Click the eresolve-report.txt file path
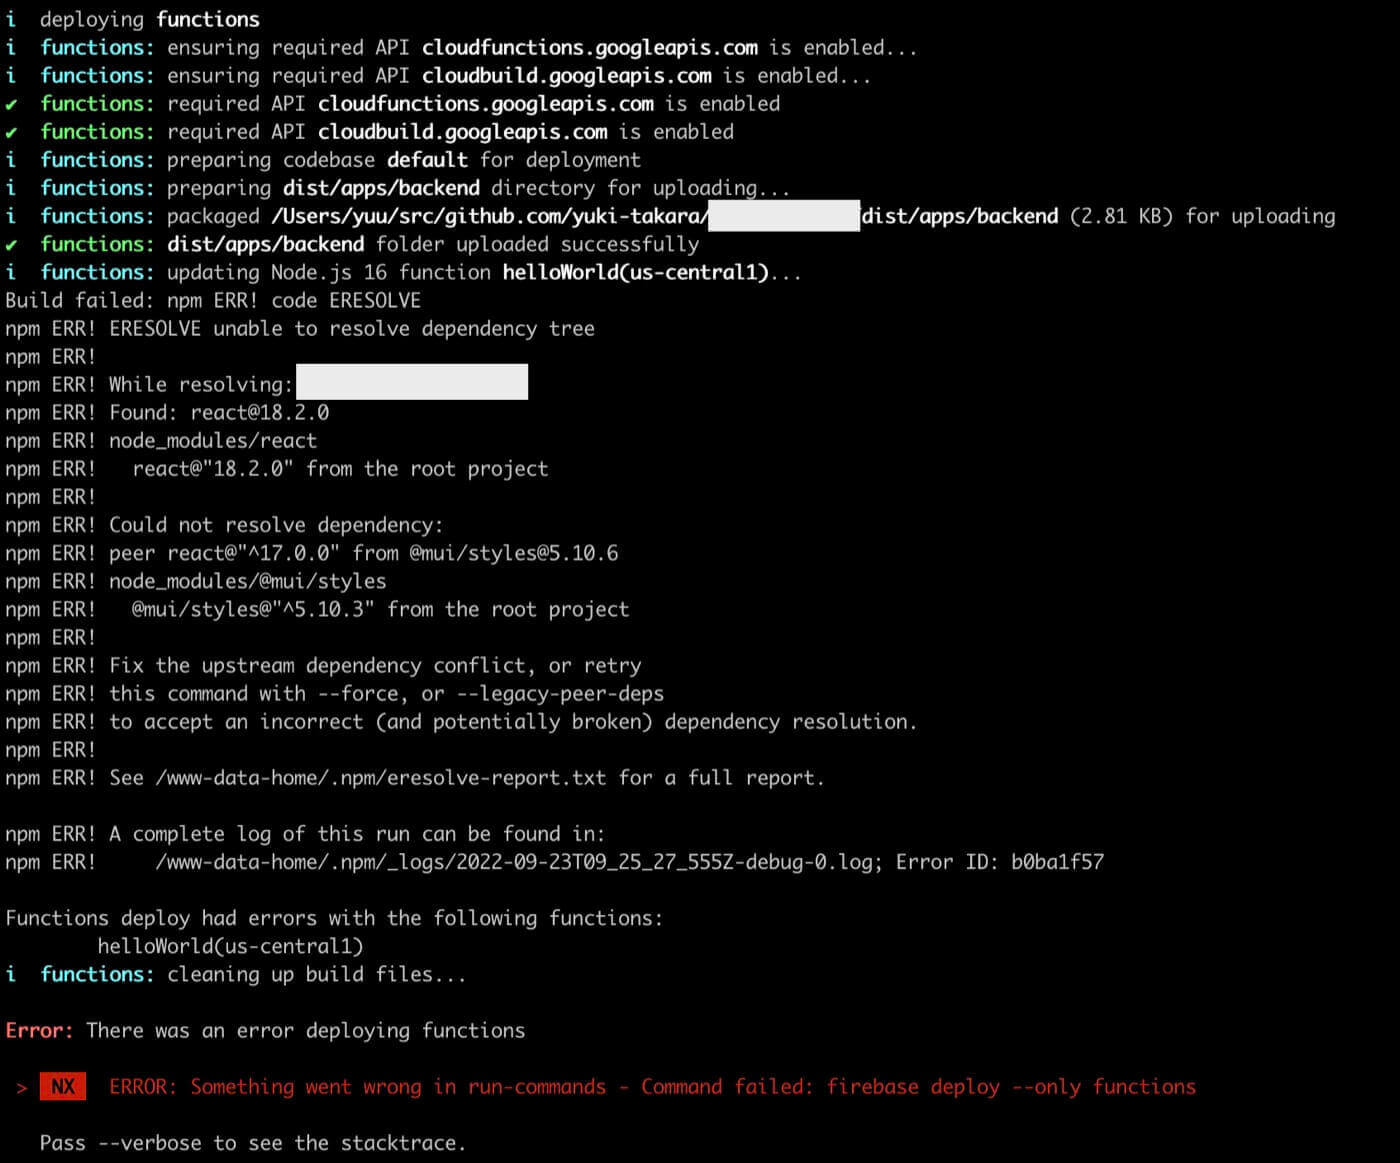Viewport: 1400px width, 1163px height. pos(380,778)
